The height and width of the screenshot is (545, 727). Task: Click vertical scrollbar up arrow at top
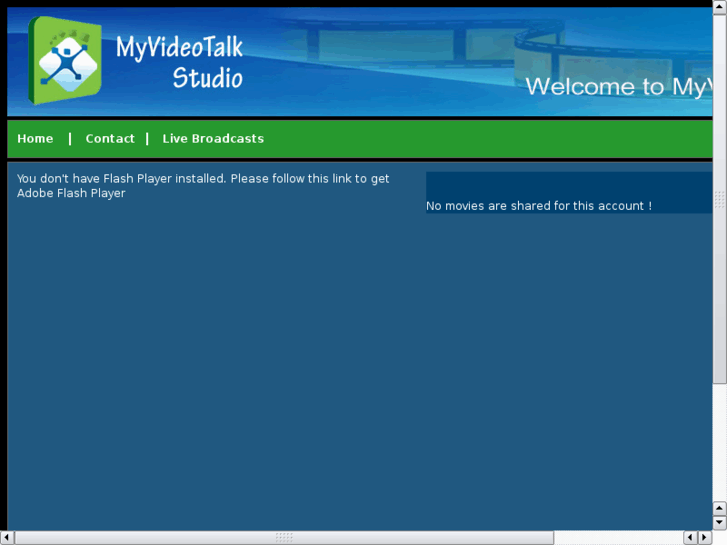click(720, 7)
